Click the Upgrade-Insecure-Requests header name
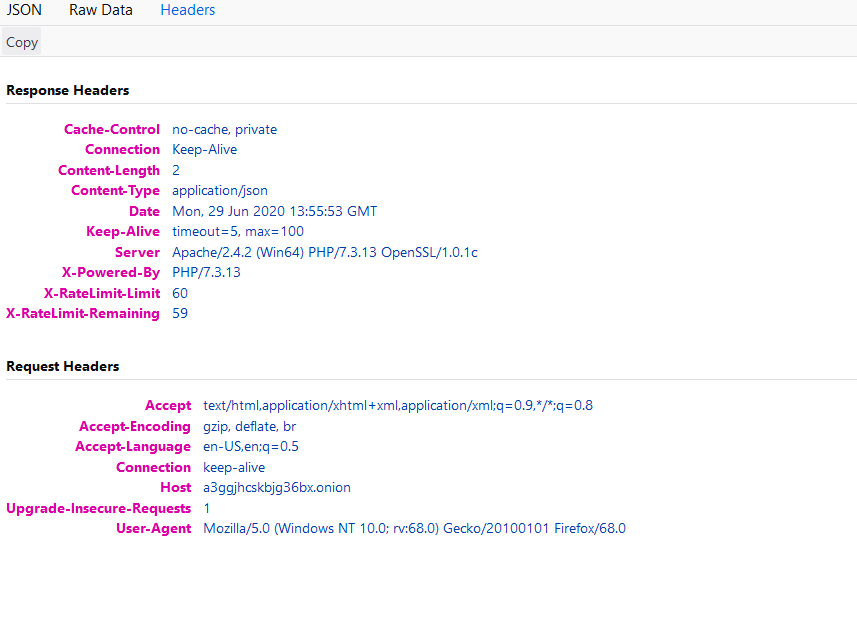 [98, 508]
